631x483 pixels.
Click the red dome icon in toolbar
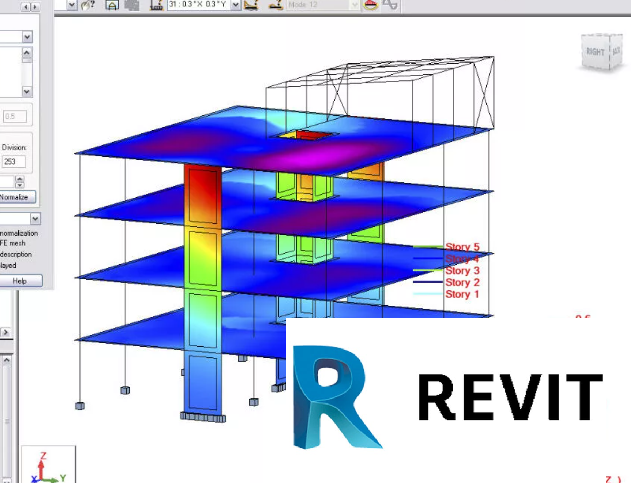coord(371,5)
